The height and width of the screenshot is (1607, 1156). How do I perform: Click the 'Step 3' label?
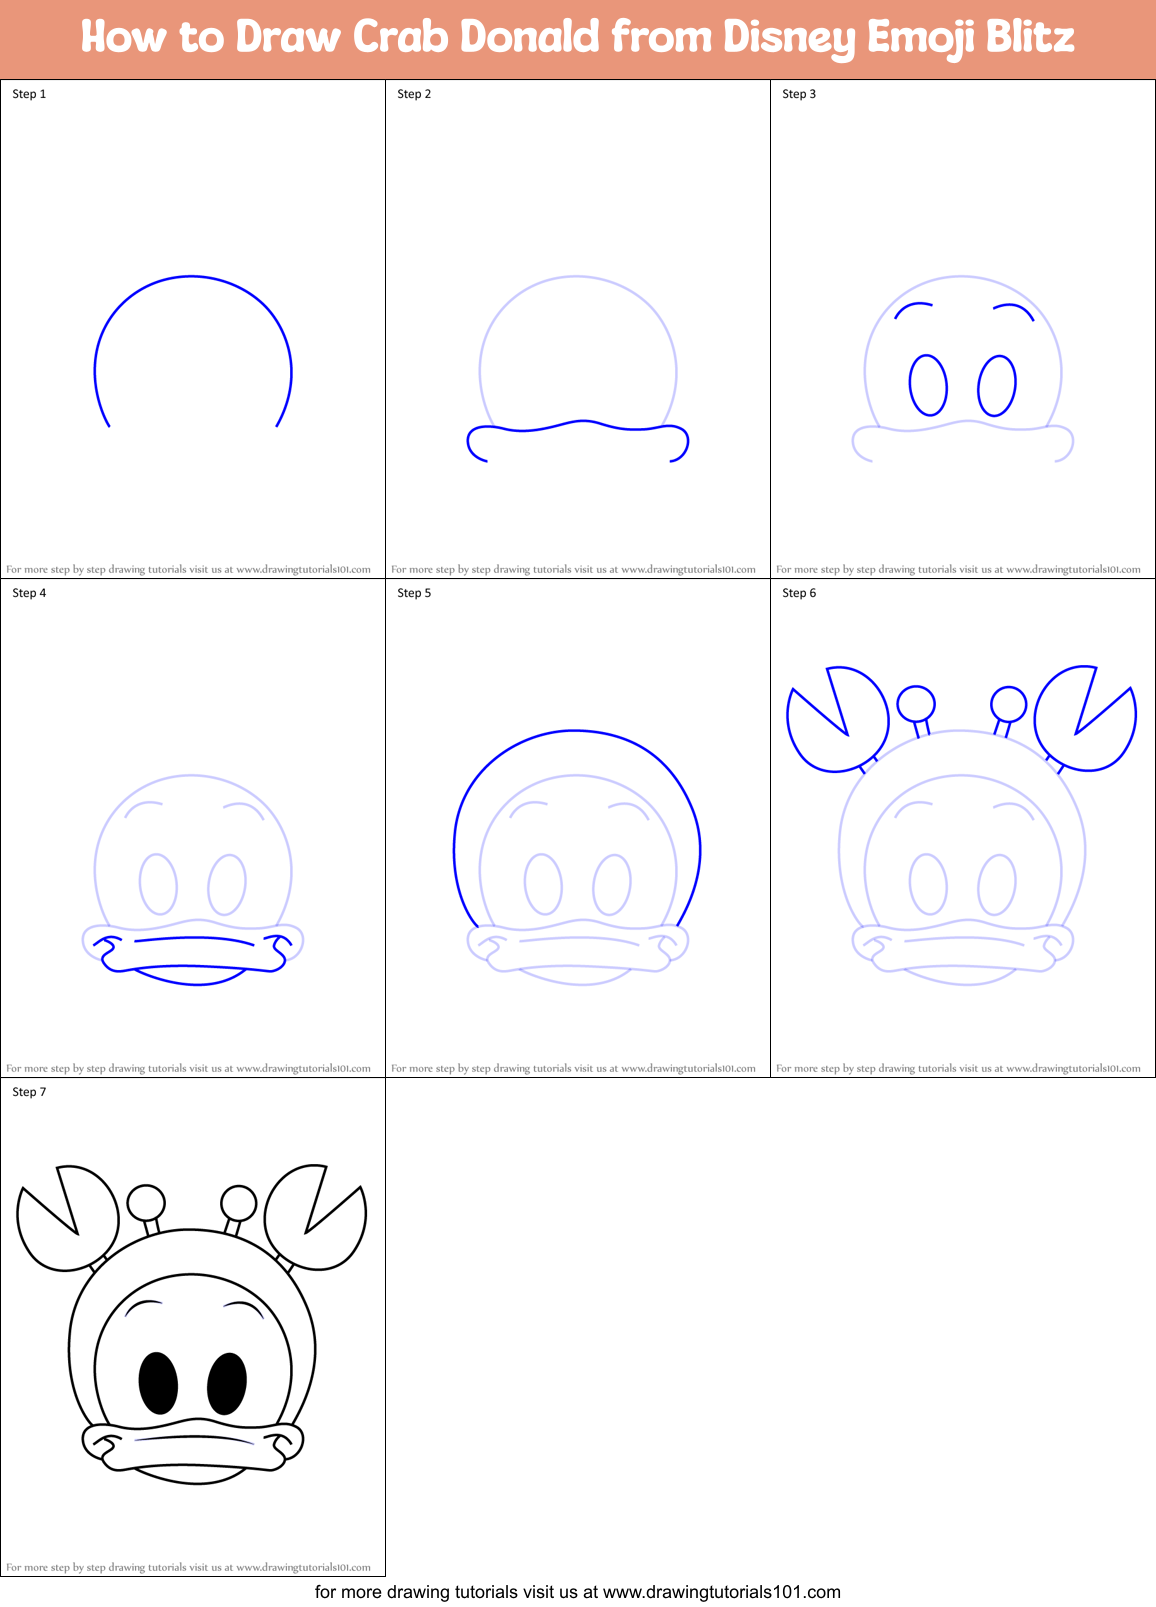click(x=799, y=94)
